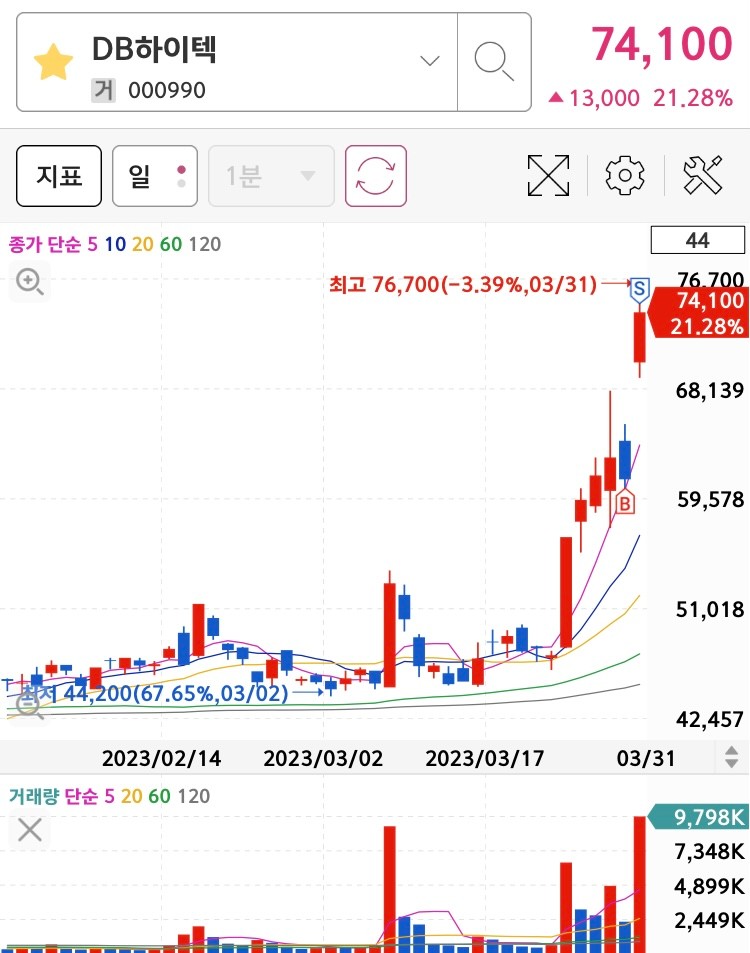The width and height of the screenshot is (750, 953).
Task: Click the 최고 76,700 high annotation
Action: (463, 284)
